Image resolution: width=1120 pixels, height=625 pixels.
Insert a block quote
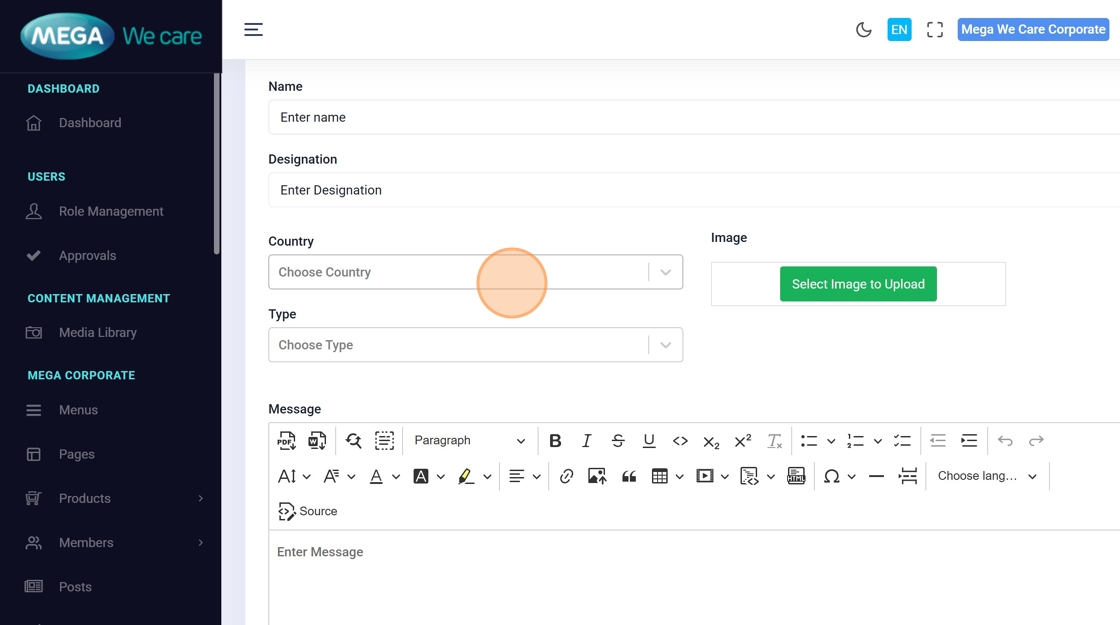(x=629, y=476)
